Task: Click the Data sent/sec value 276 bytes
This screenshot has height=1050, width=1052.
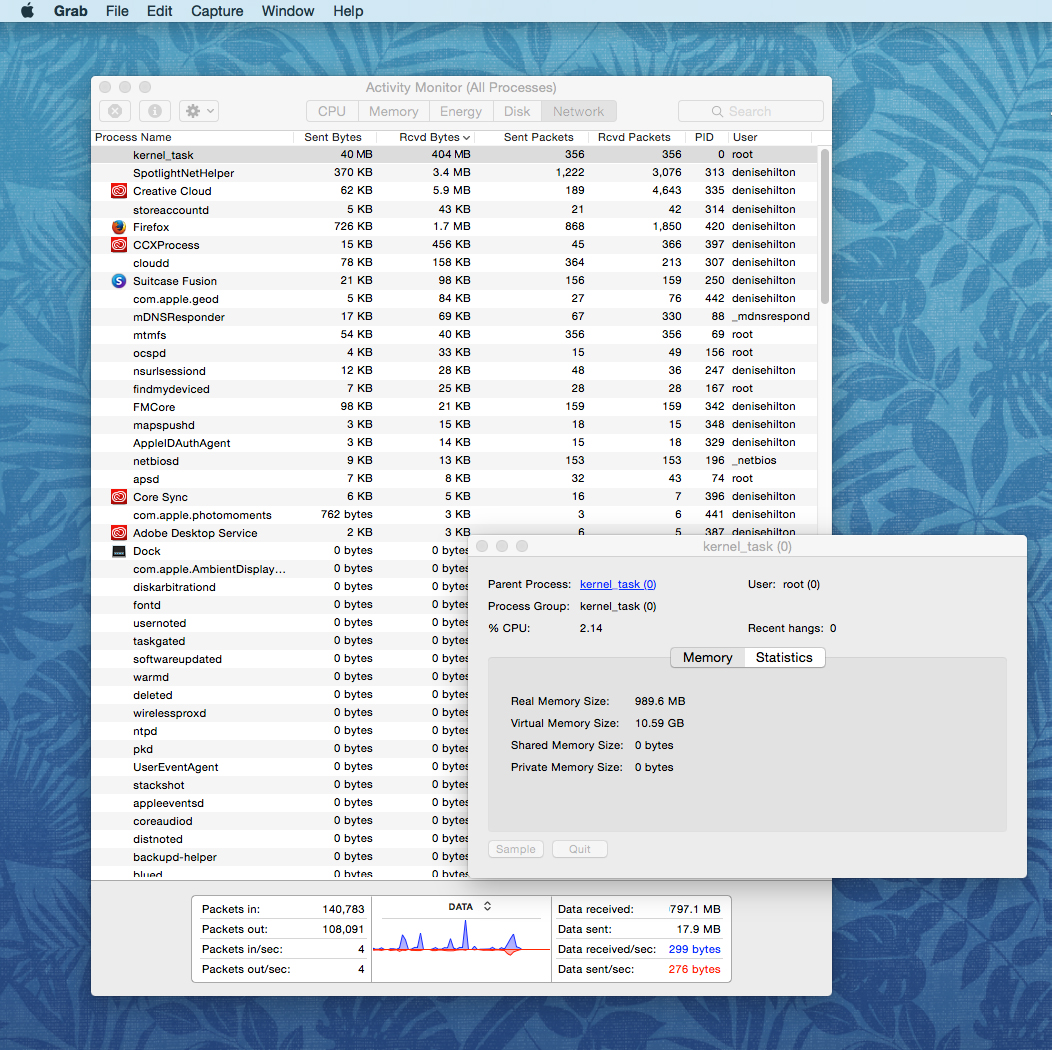Action: pyautogui.click(x=694, y=969)
